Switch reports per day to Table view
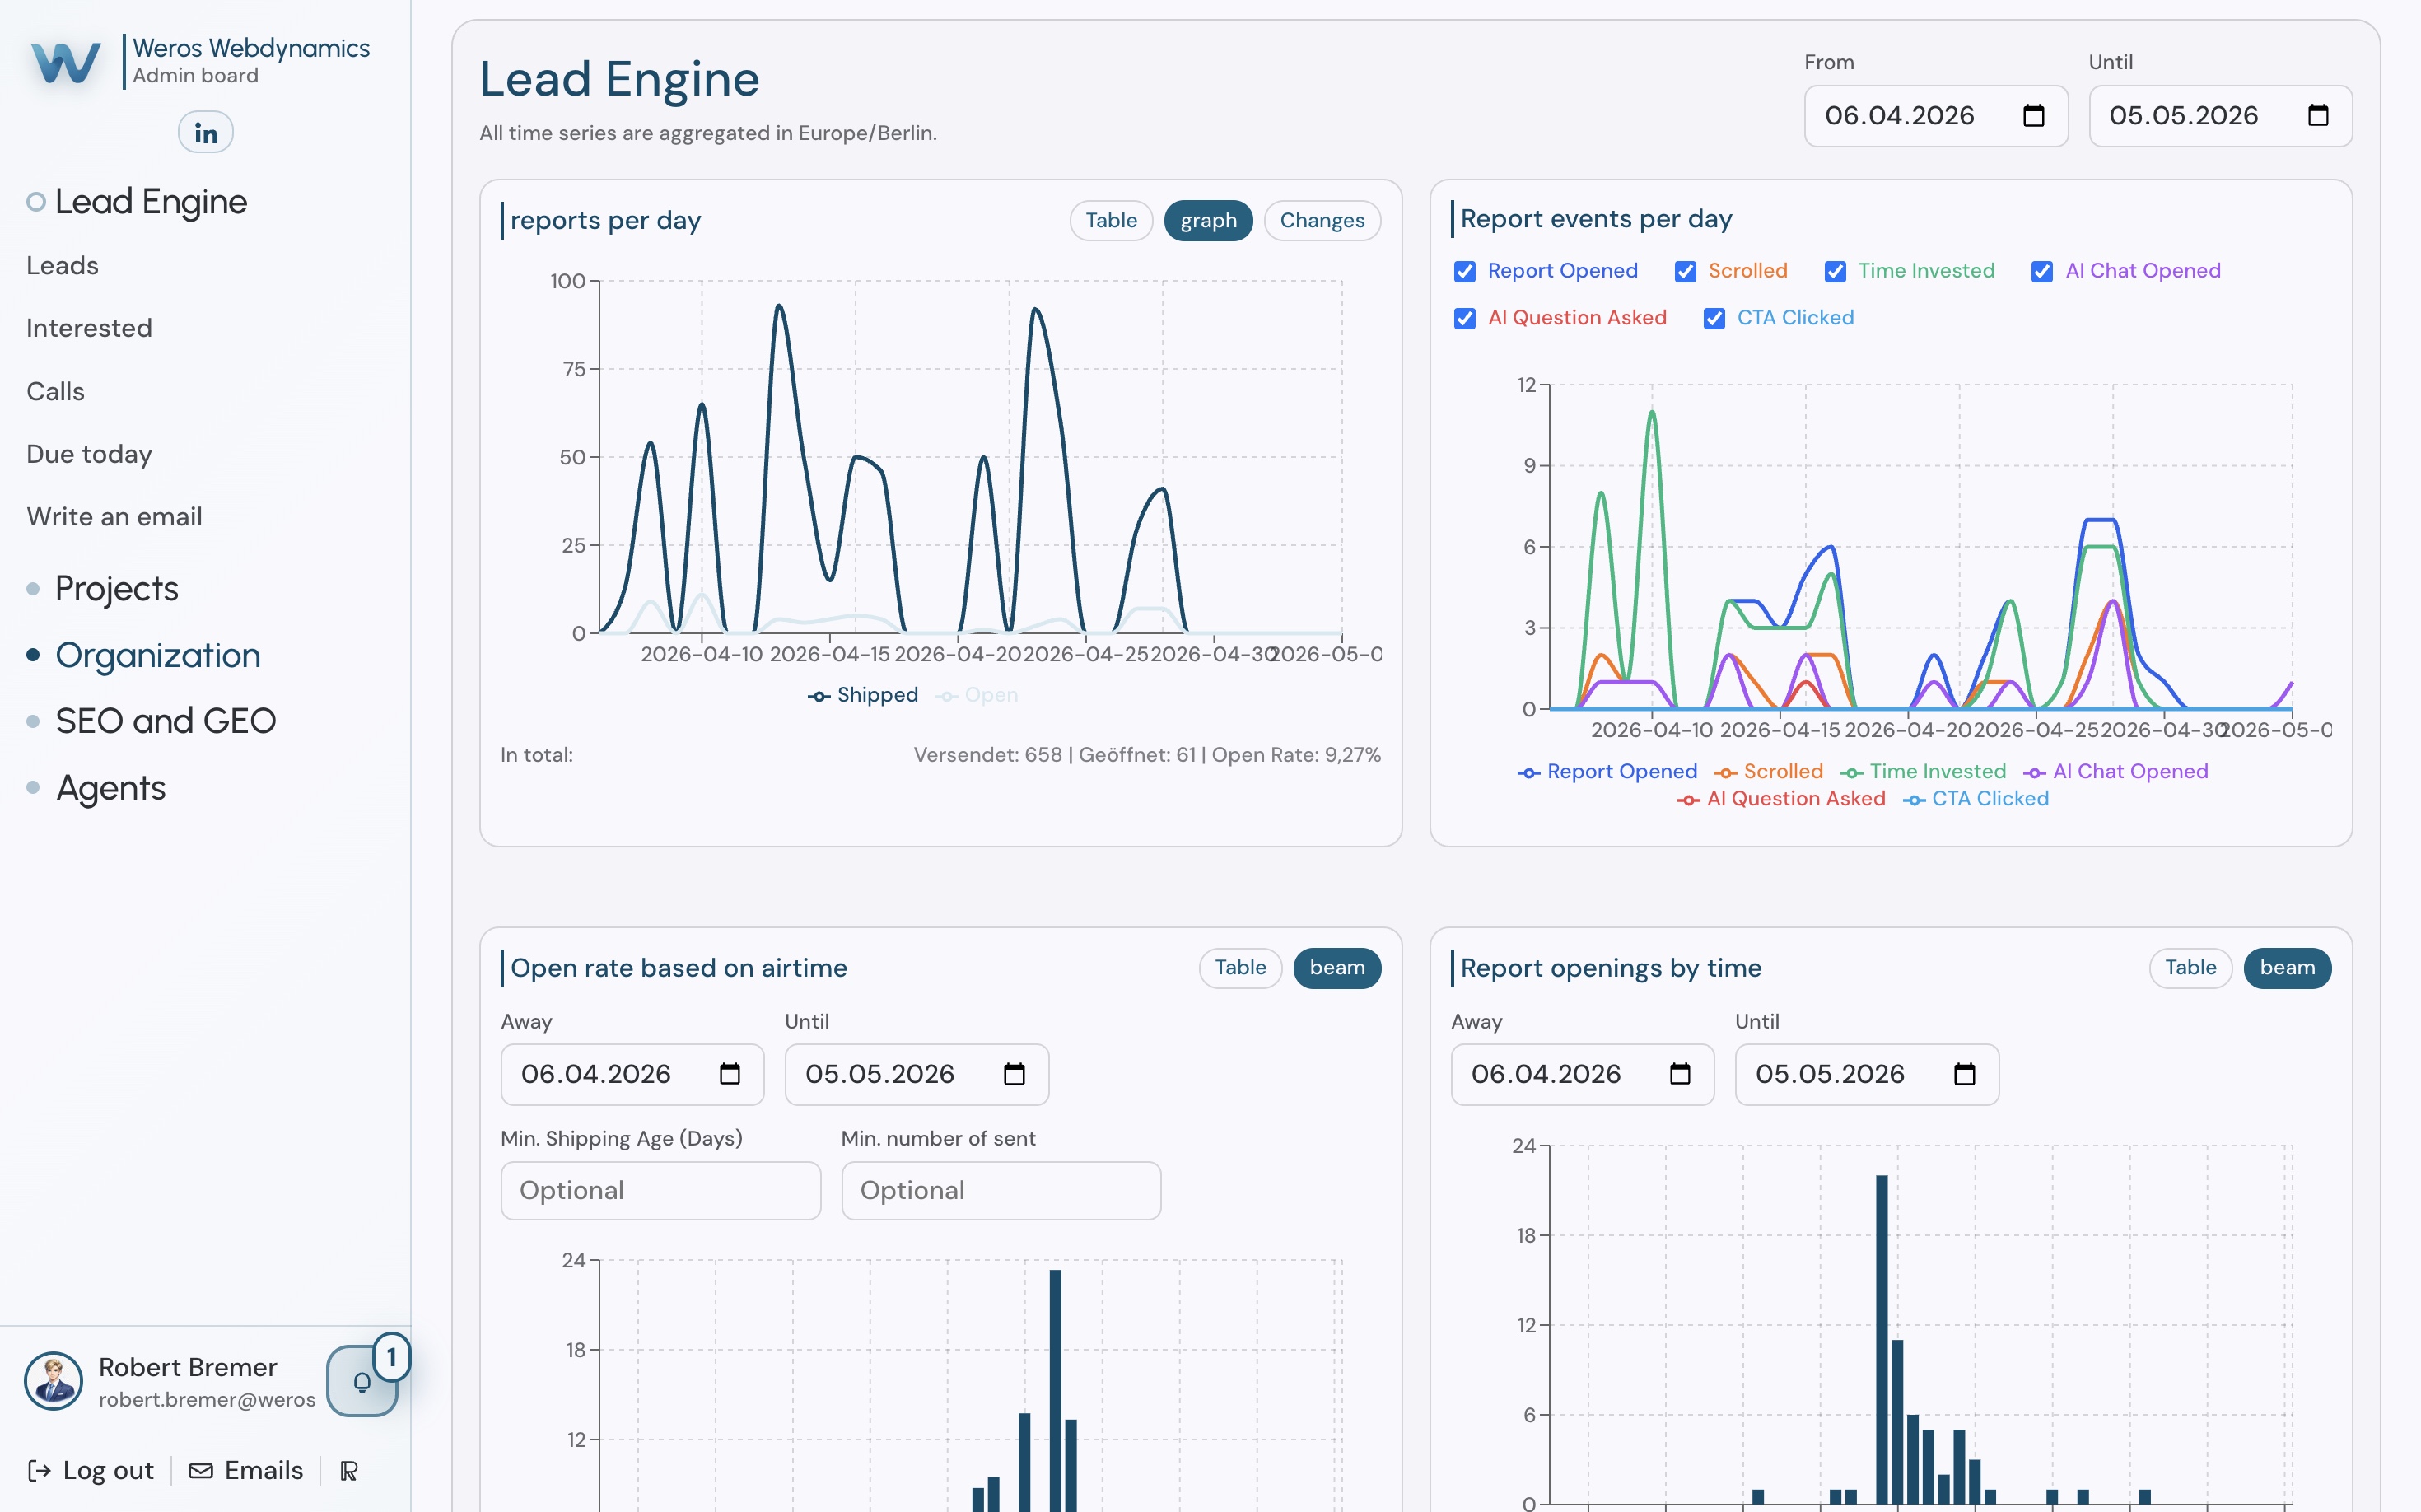This screenshot has height=1512, width=2421. coord(1111,221)
